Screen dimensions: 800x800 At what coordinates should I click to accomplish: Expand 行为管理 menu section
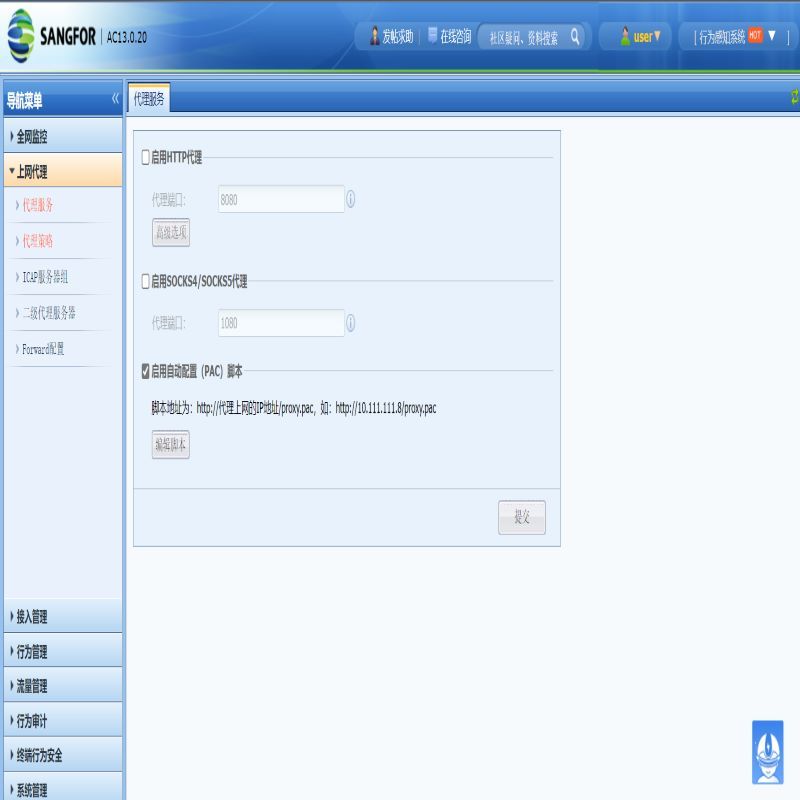tap(63, 652)
